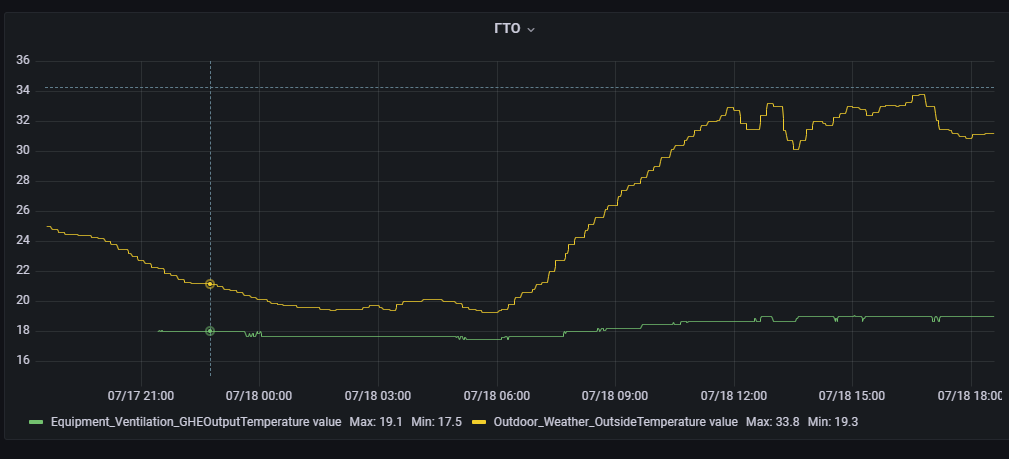The image size is (1009, 459).
Task: Toggle Outdoor_Weather_OutsideTemperature series in legend
Action: point(615,422)
